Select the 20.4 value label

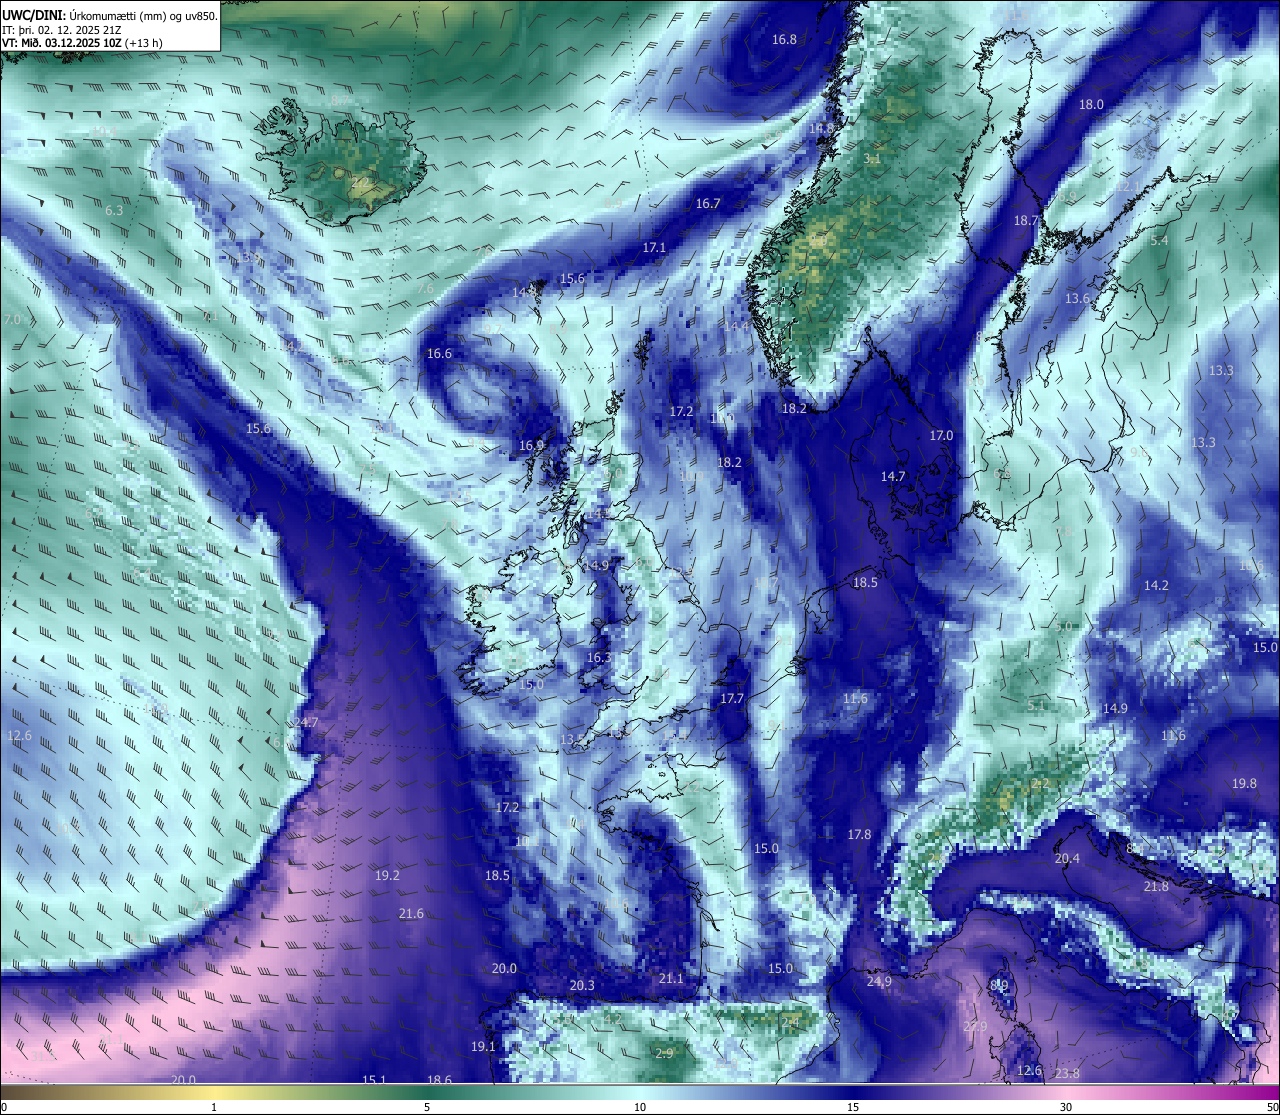1067,859
